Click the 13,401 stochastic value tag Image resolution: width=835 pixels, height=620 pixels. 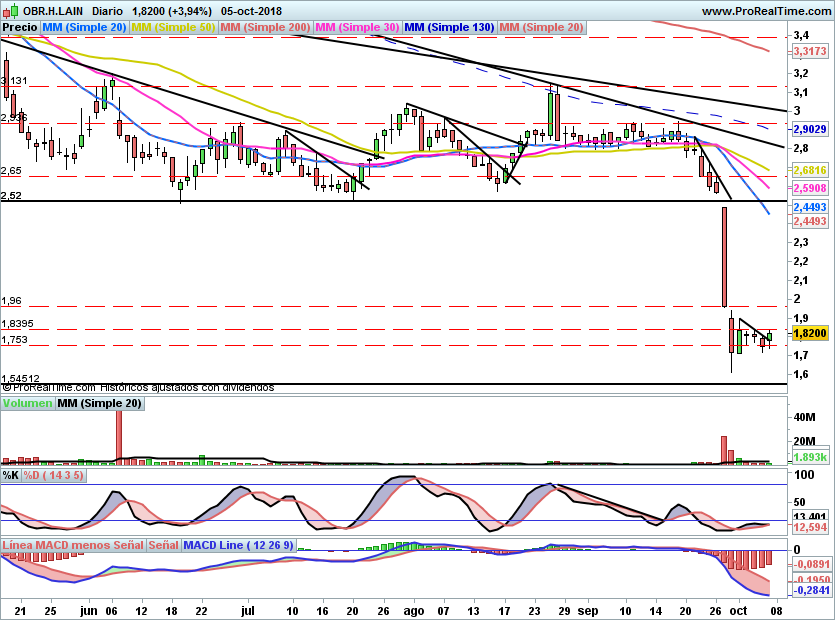(x=810, y=517)
